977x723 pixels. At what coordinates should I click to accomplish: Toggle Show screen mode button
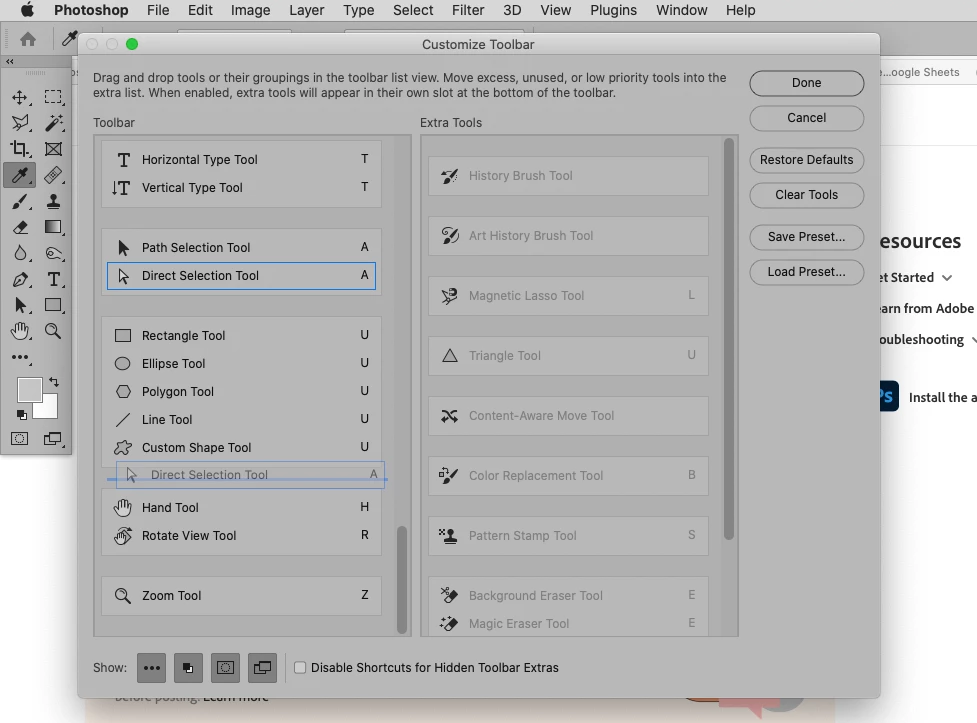262,668
